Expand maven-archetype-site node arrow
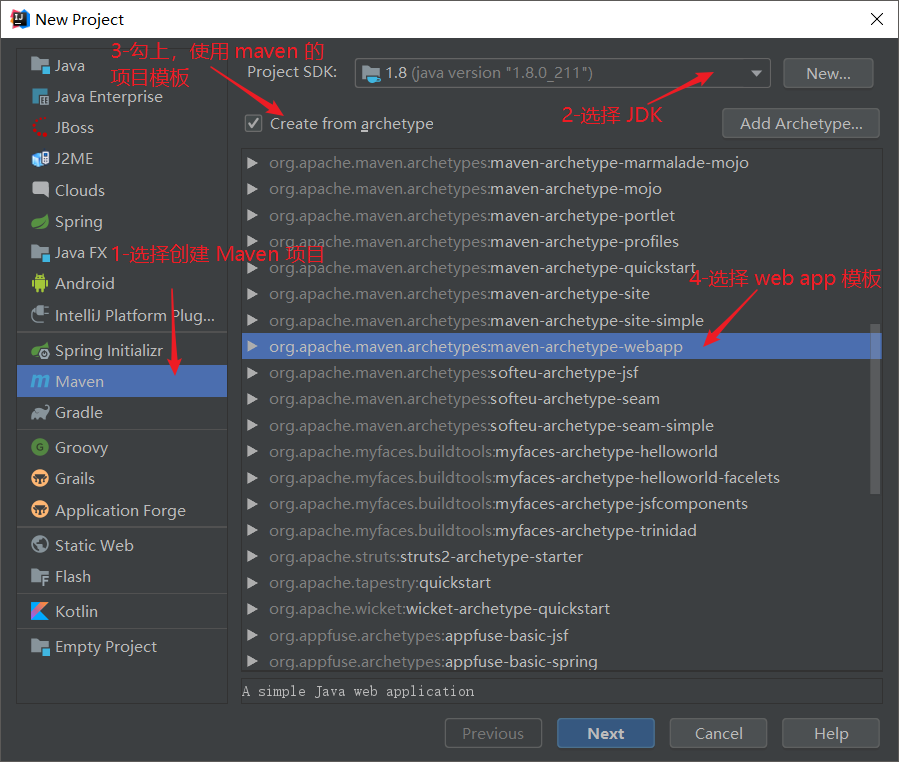899x762 pixels. pos(252,294)
